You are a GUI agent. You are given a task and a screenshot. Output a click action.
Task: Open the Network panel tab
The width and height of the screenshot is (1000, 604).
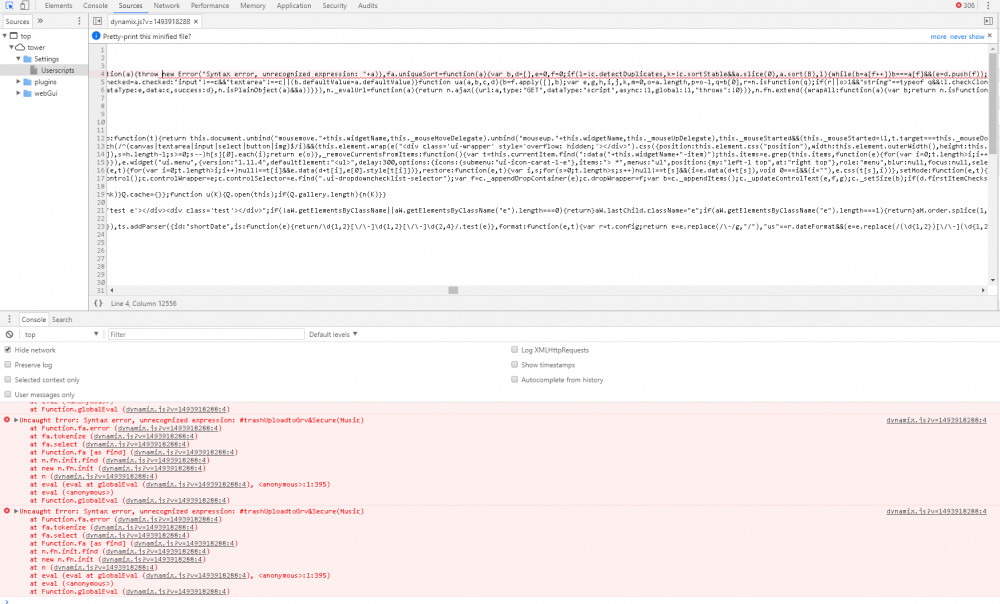click(166, 6)
